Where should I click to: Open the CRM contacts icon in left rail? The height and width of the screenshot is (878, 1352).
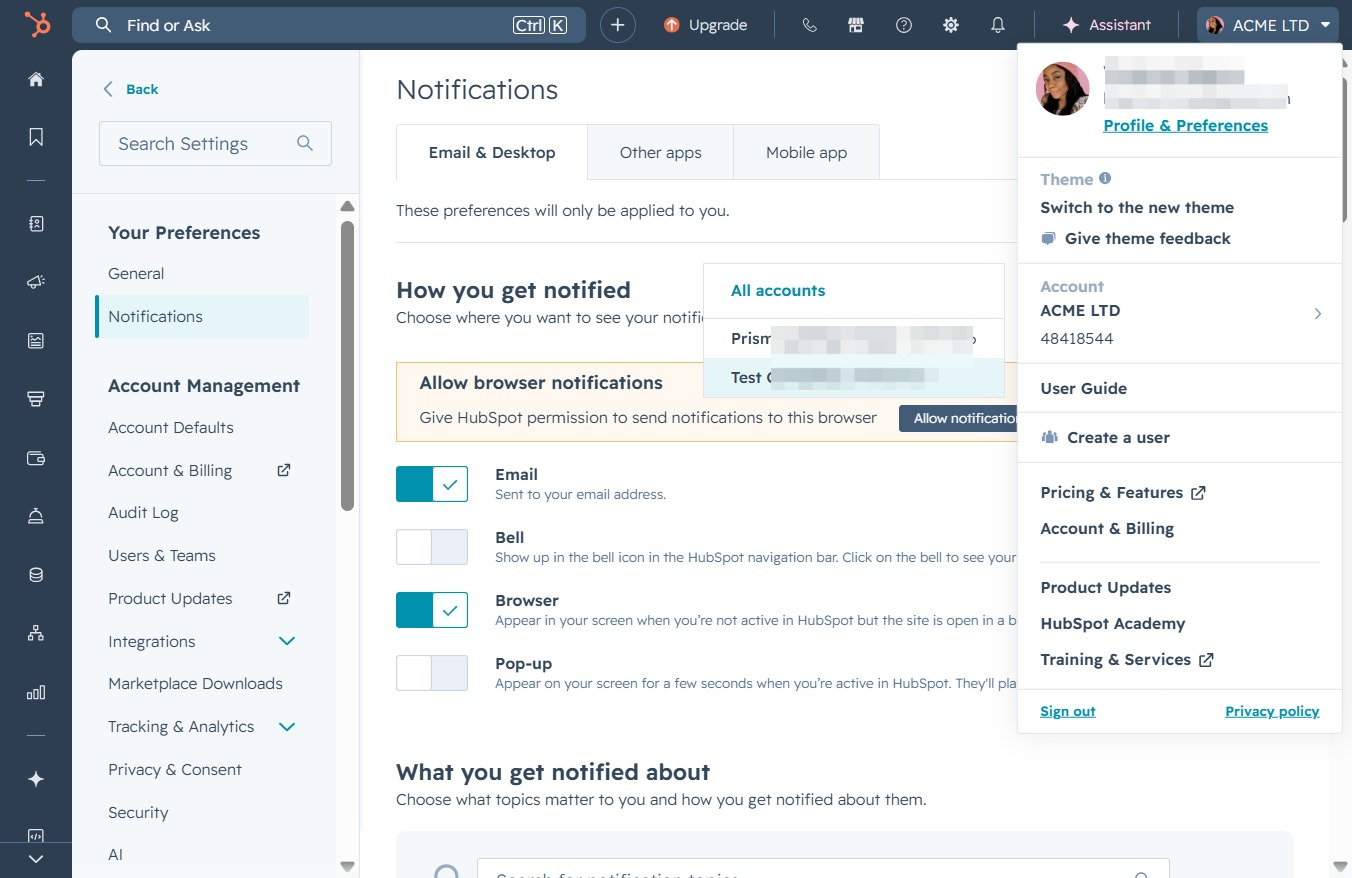point(36,224)
